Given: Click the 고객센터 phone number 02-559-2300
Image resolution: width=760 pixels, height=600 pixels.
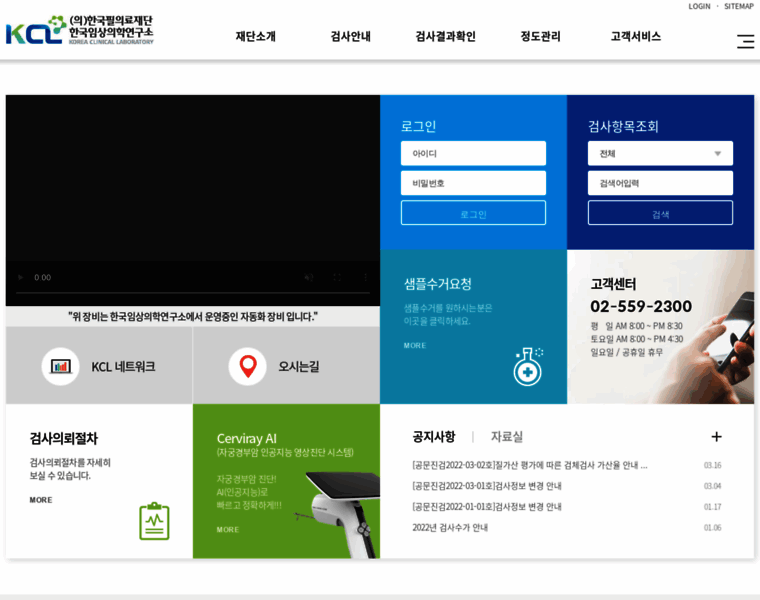Looking at the screenshot, I should (x=641, y=306).
